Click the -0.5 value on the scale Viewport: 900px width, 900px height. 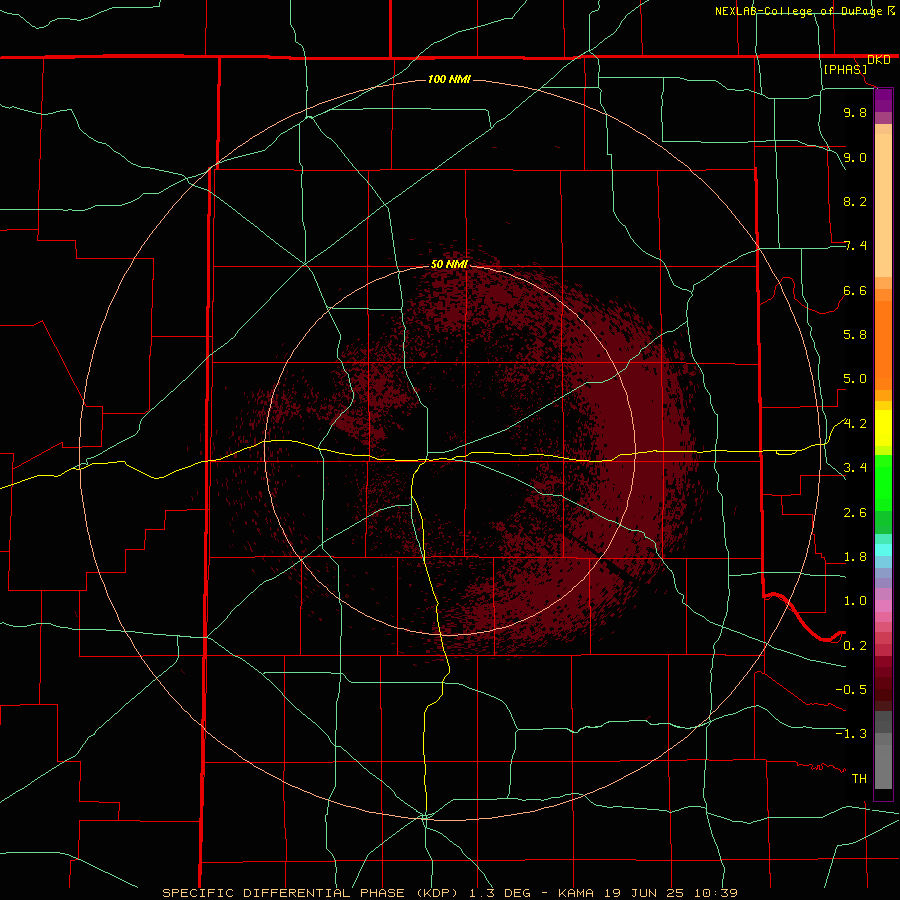click(851, 690)
